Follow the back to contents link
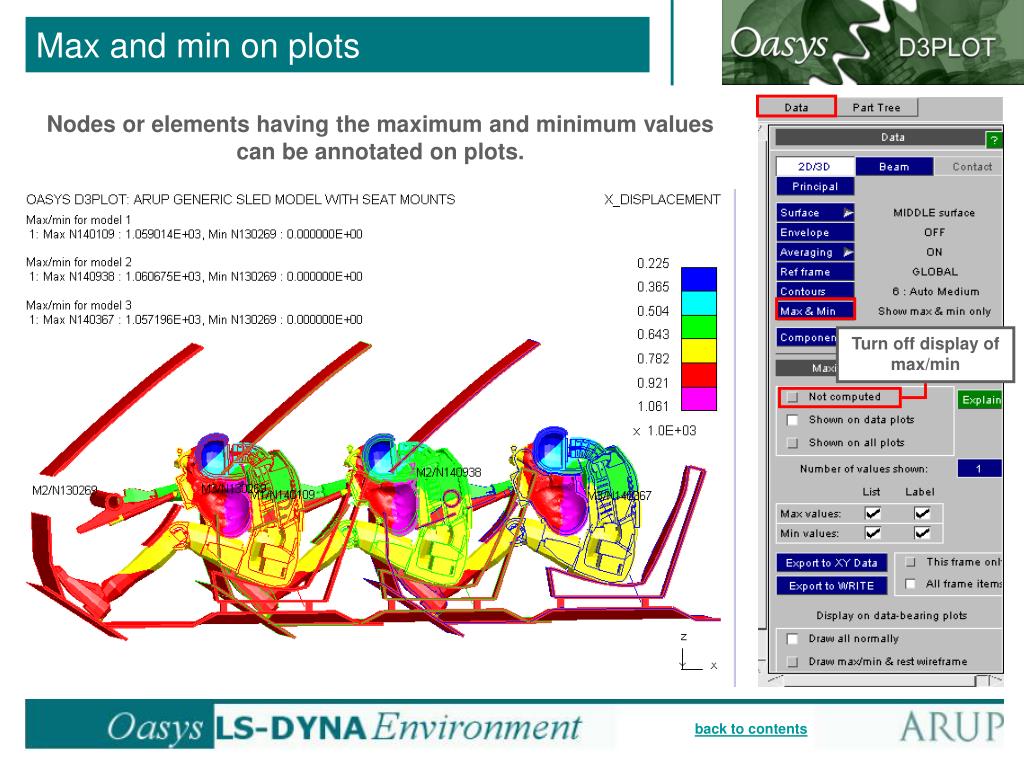The height and width of the screenshot is (768, 1024). [x=750, y=729]
